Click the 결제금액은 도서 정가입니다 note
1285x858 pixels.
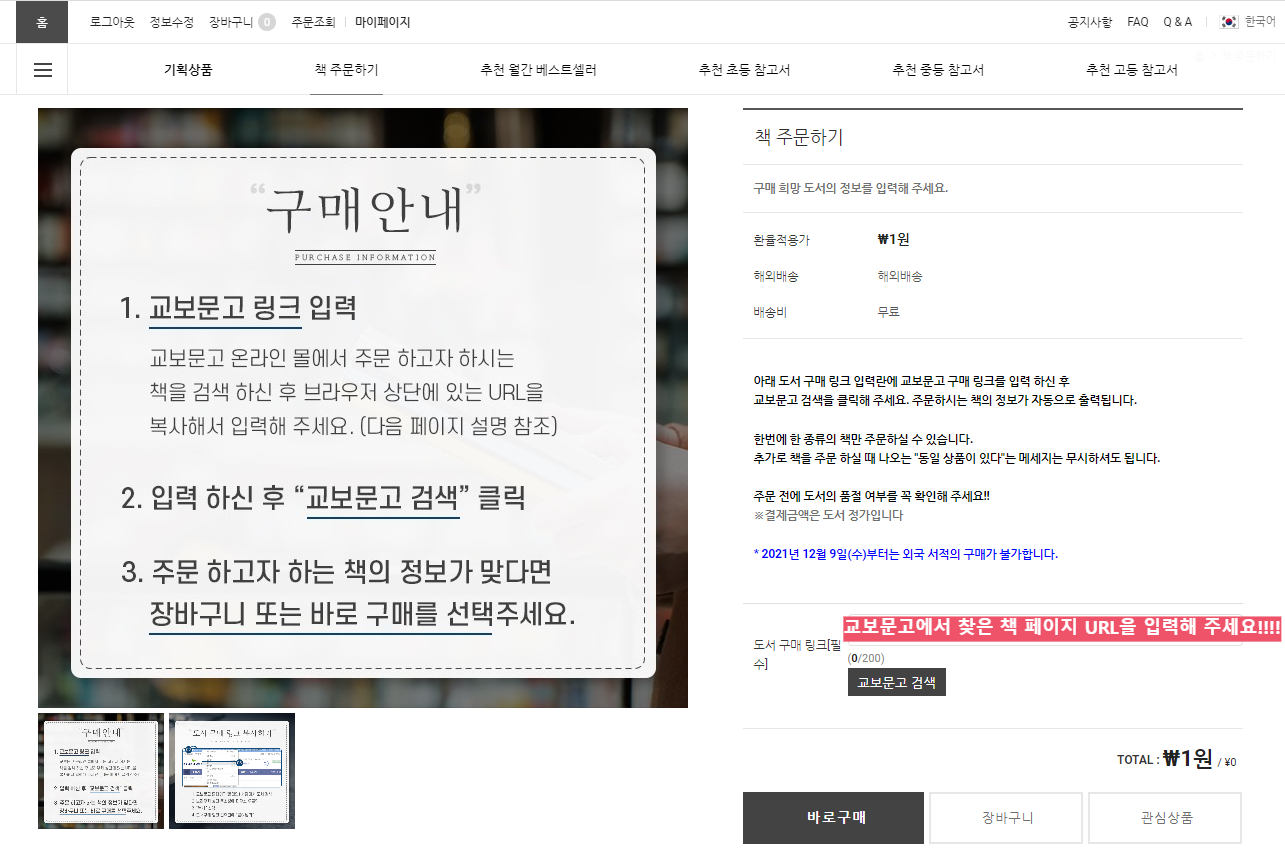coord(828,515)
